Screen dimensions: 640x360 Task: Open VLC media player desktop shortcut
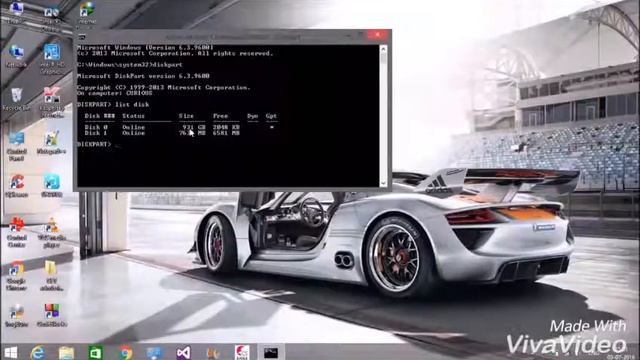(x=51, y=233)
